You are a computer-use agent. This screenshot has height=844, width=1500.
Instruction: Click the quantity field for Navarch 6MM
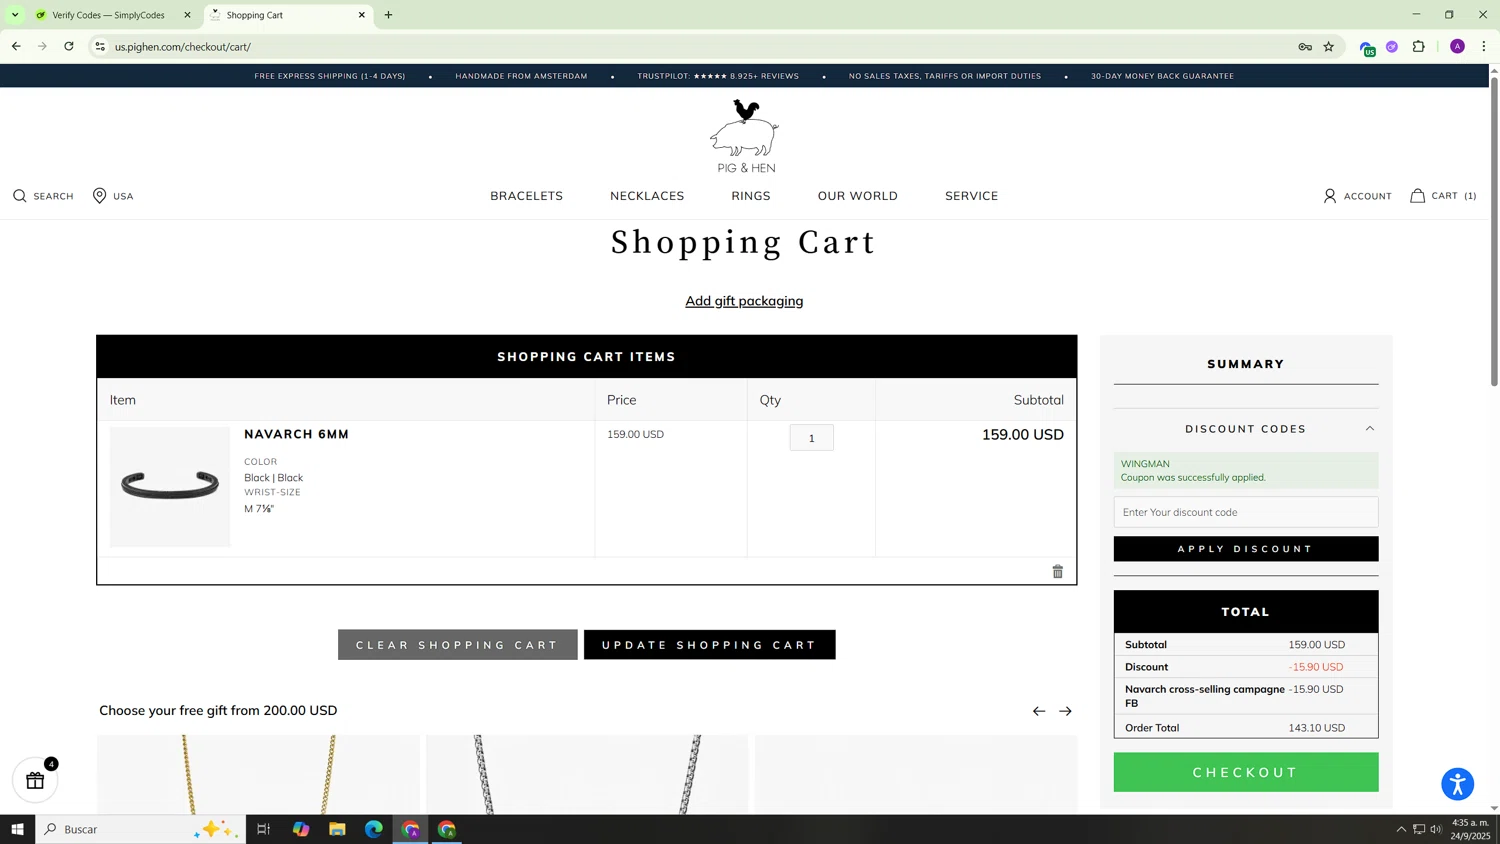tap(811, 438)
